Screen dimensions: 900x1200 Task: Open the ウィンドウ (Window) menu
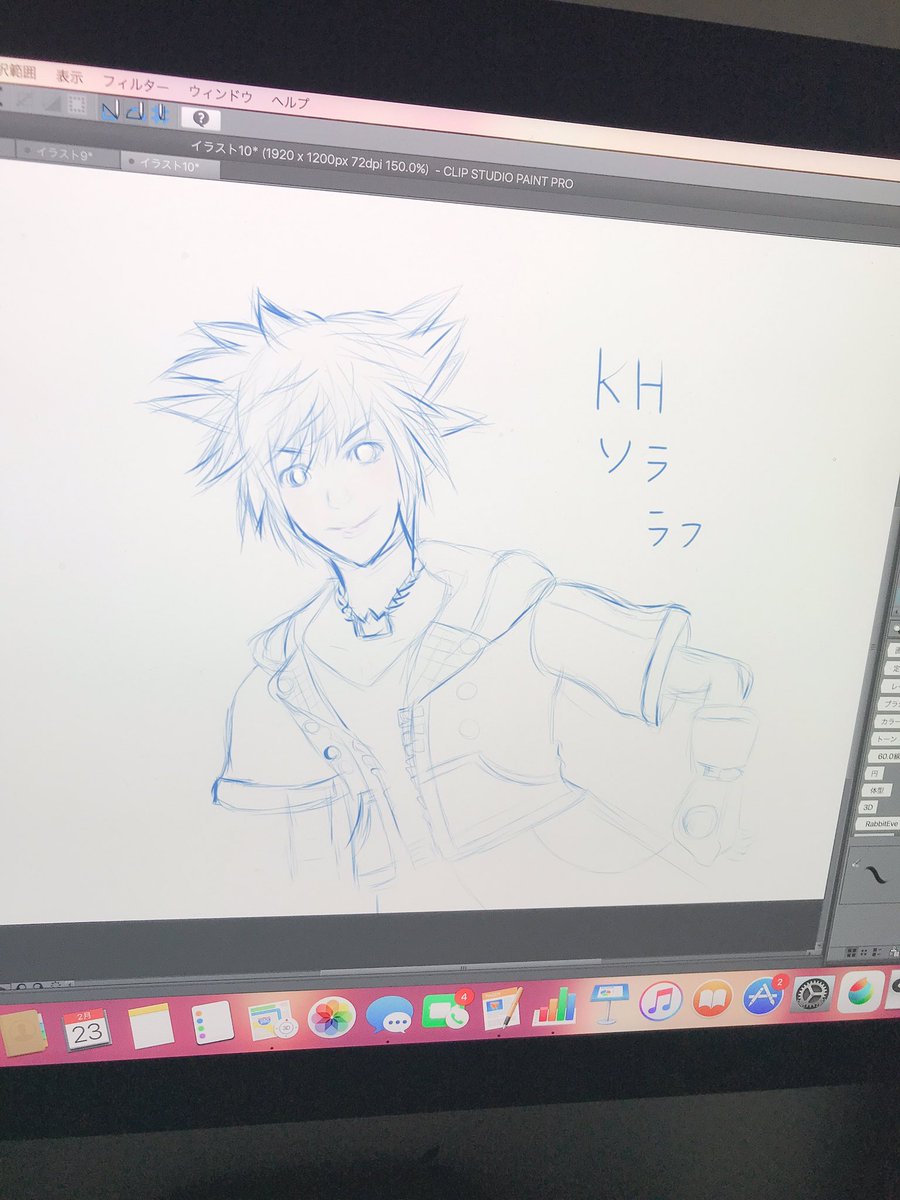[220, 93]
